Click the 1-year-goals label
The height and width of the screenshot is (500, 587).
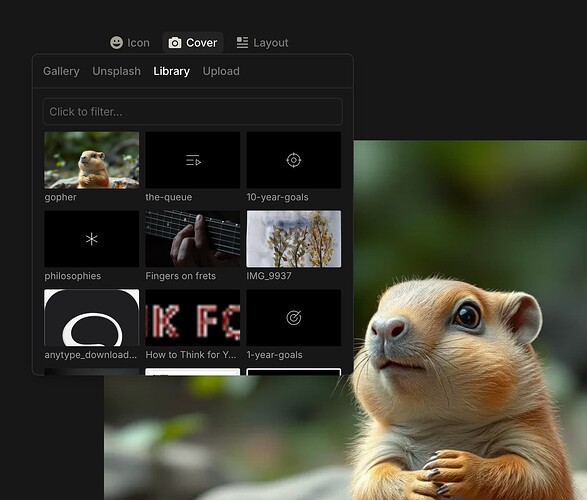point(274,355)
